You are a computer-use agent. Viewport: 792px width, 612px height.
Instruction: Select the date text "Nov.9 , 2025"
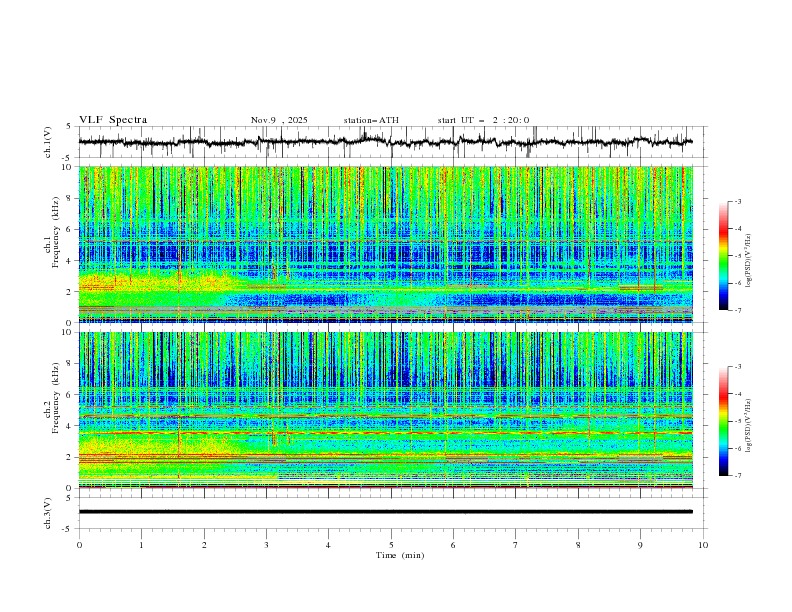click(279, 120)
